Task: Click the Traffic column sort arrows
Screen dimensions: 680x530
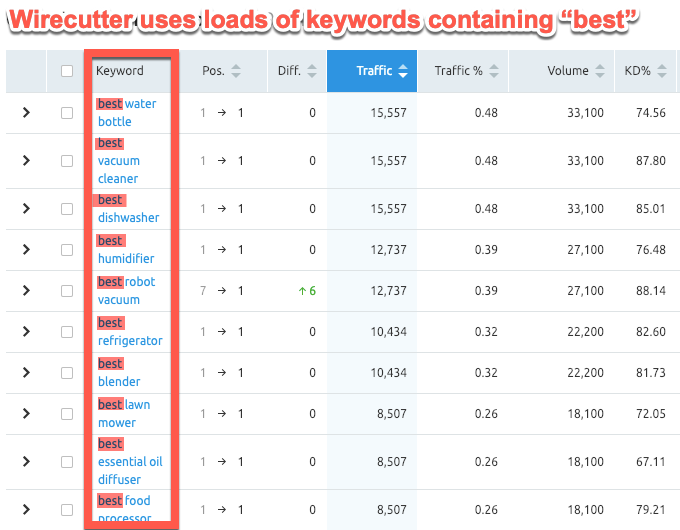Action: (403, 71)
